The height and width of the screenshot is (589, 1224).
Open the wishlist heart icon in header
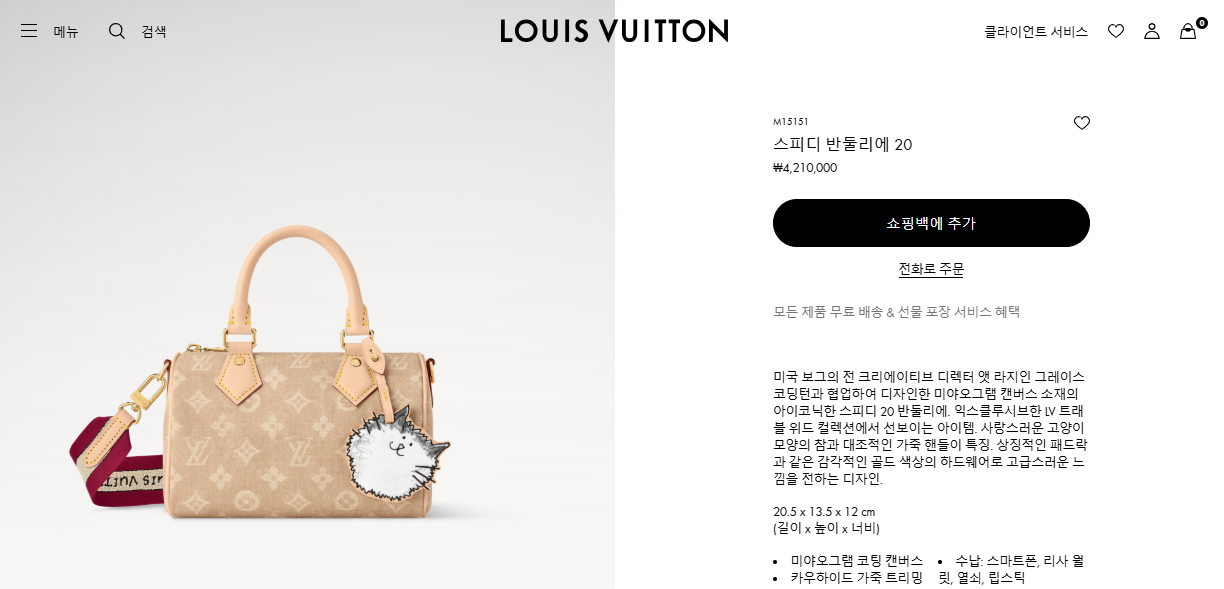1116,31
